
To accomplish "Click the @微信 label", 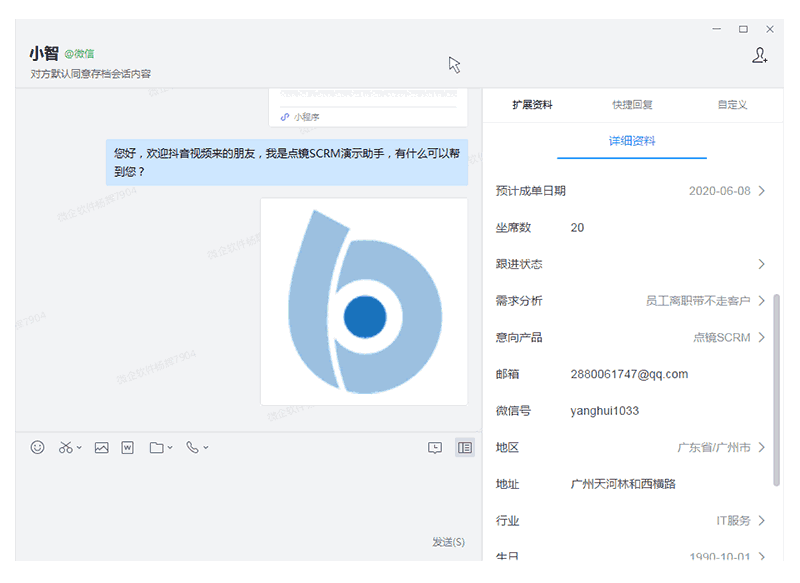I will tap(79, 54).
